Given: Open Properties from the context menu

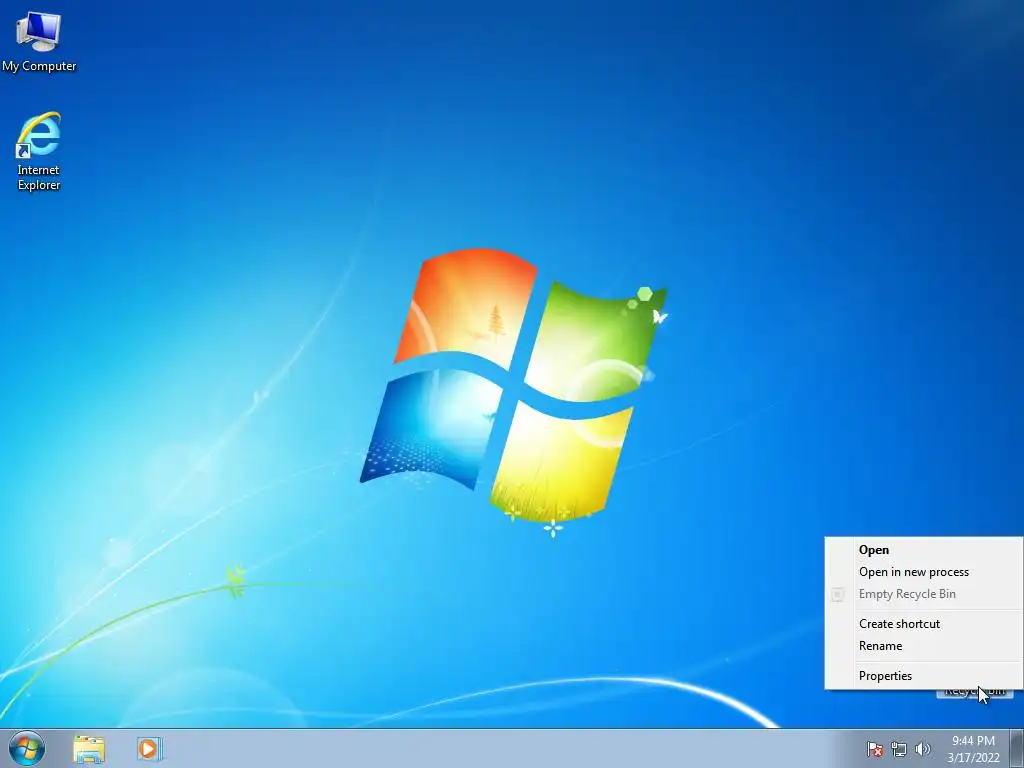Looking at the screenshot, I should 923,676.
